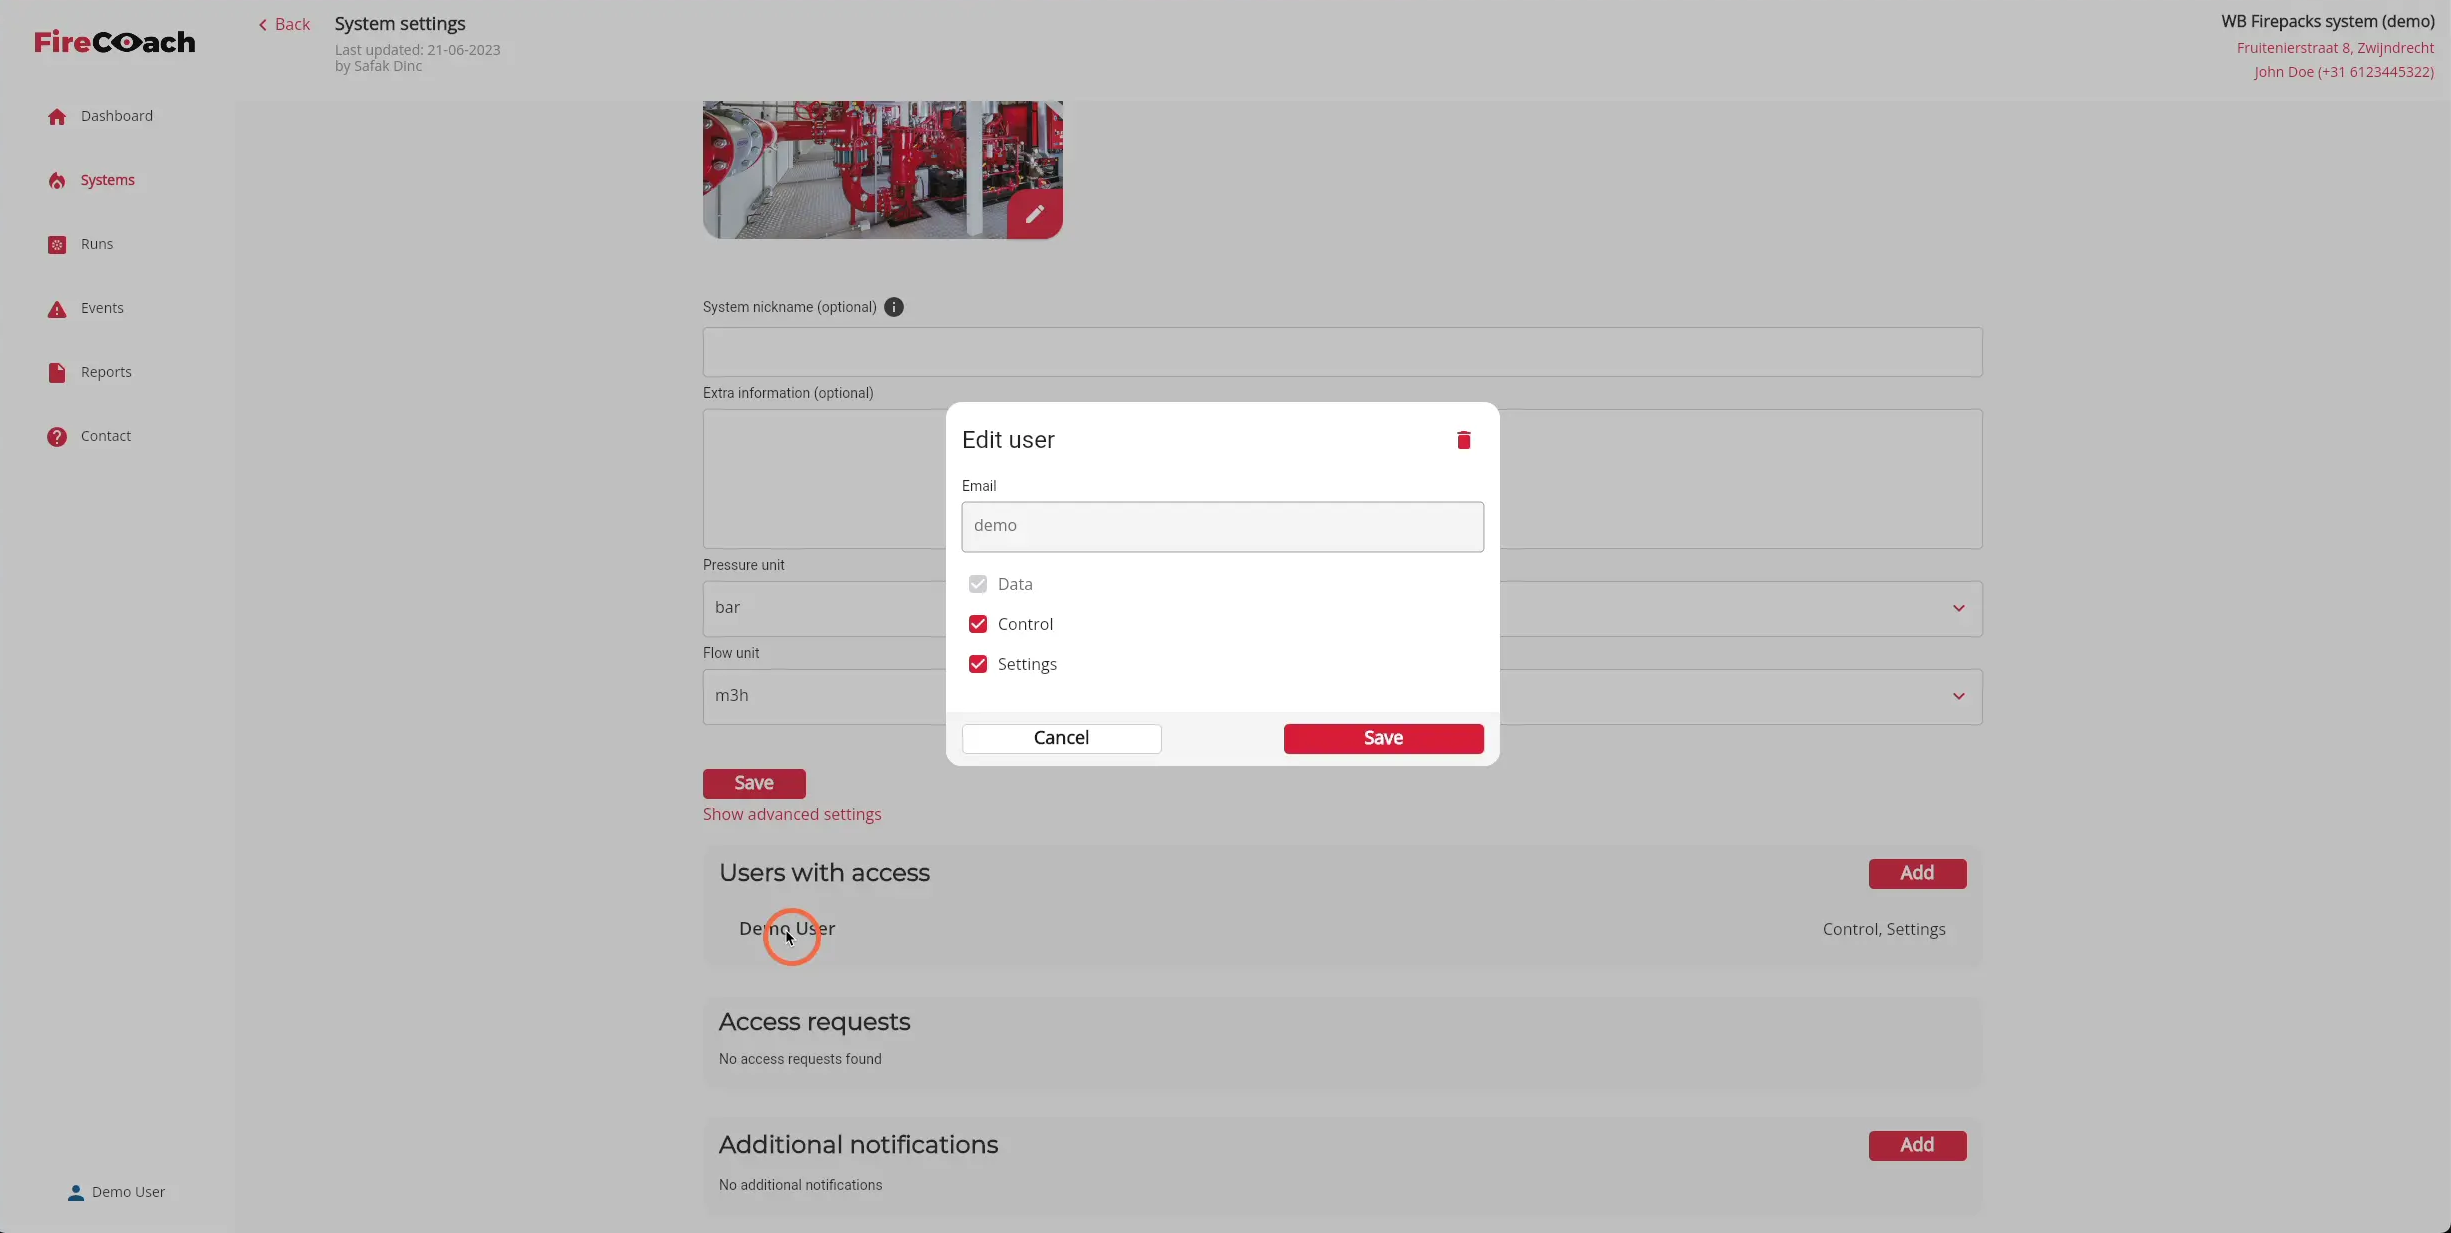Click the Events warning triangle icon

coord(57,309)
